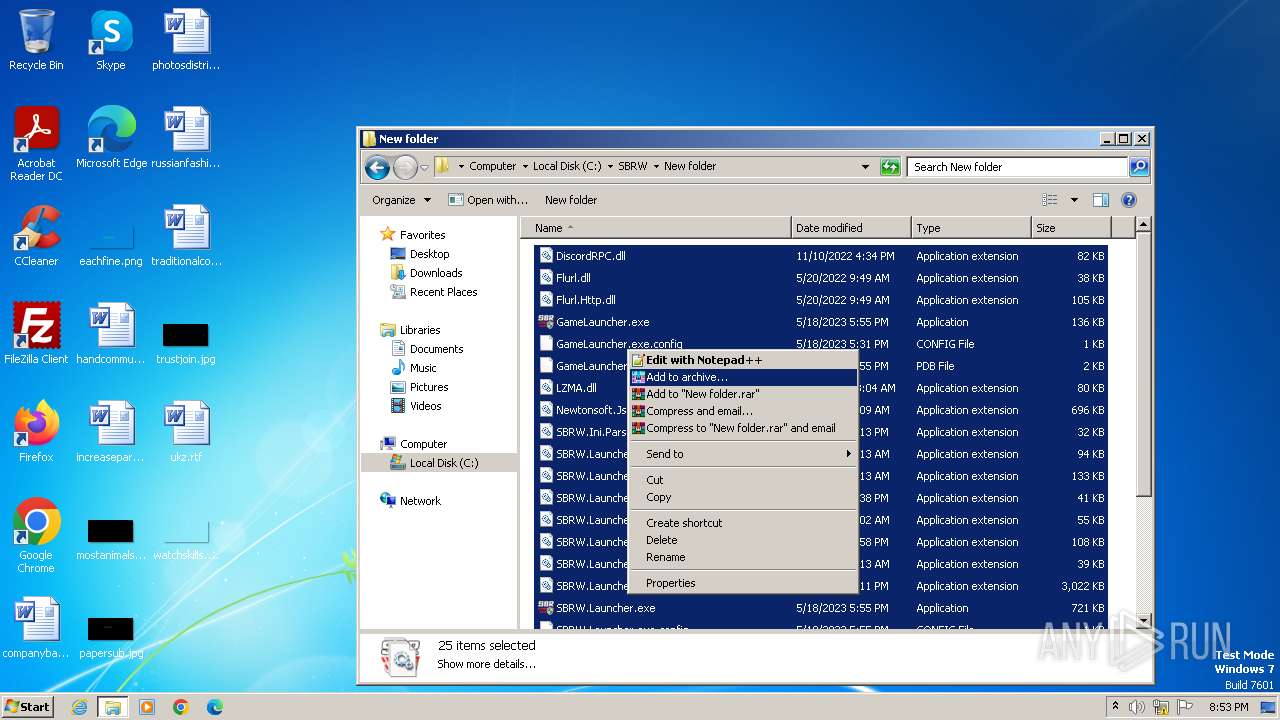The width and height of the screenshot is (1280, 720).
Task: Select the DiscordRPC.dll file row
Action: [x=820, y=256]
